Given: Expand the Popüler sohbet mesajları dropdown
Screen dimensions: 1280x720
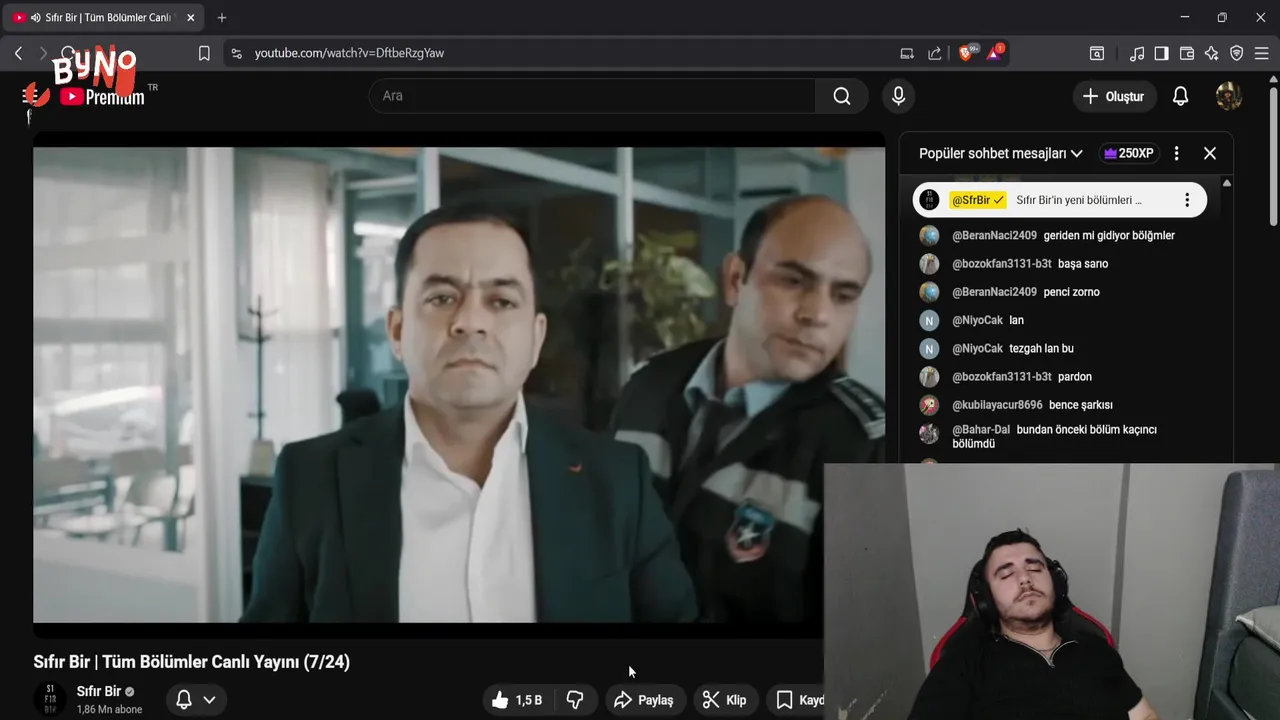Looking at the screenshot, I should tap(1001, 153).
